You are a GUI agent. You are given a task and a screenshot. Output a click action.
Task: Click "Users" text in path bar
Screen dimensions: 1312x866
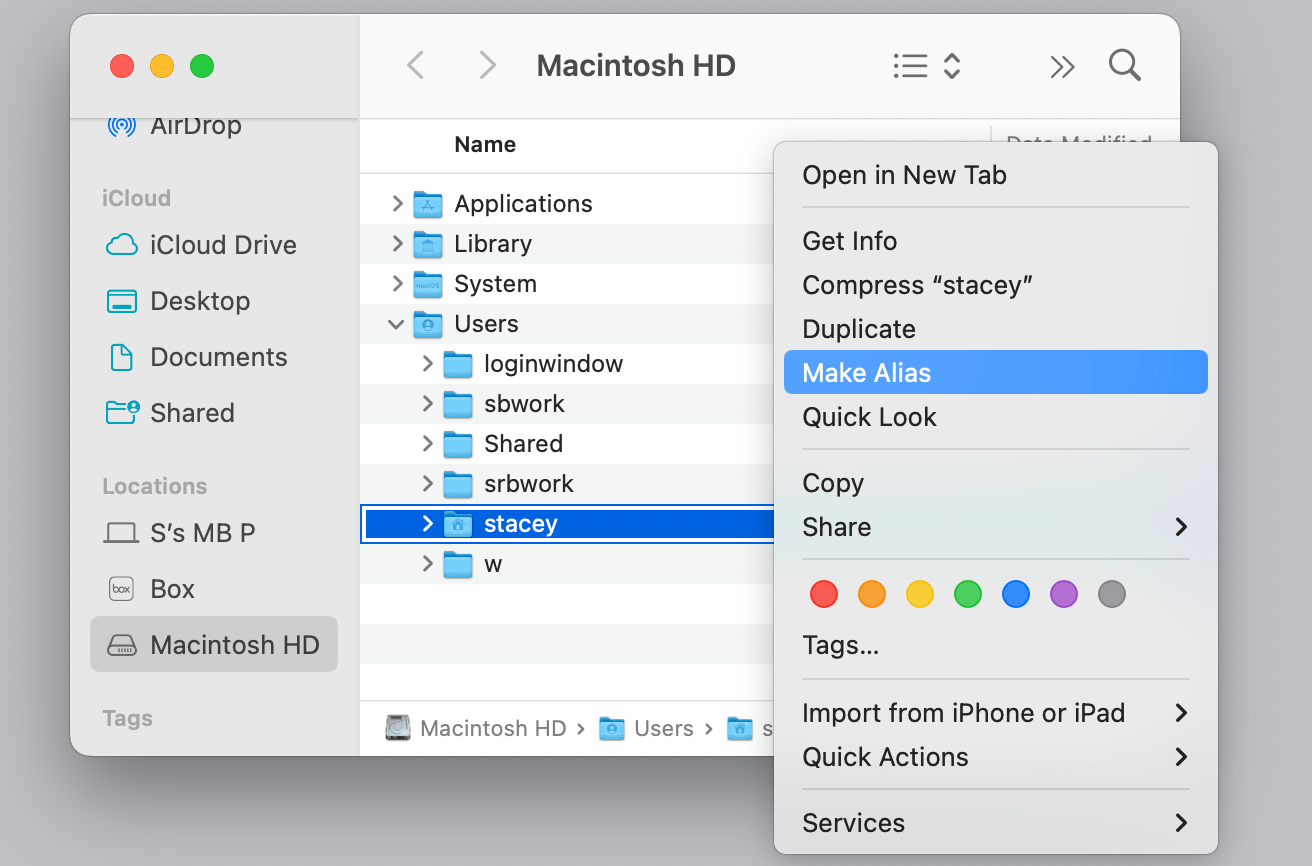pyautogui.click(x=664, y=728)
